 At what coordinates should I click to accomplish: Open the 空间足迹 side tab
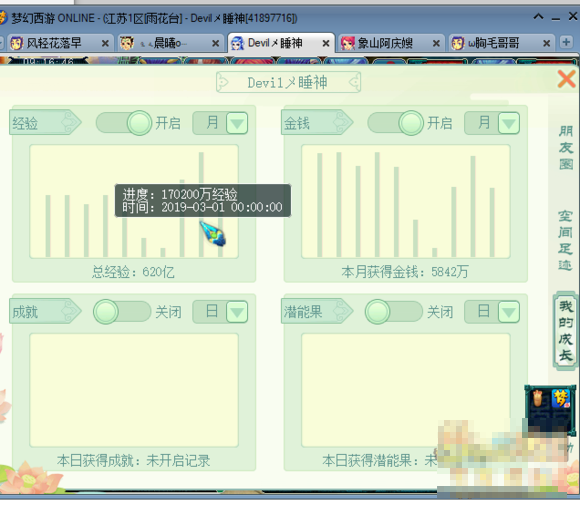point(565,240)
